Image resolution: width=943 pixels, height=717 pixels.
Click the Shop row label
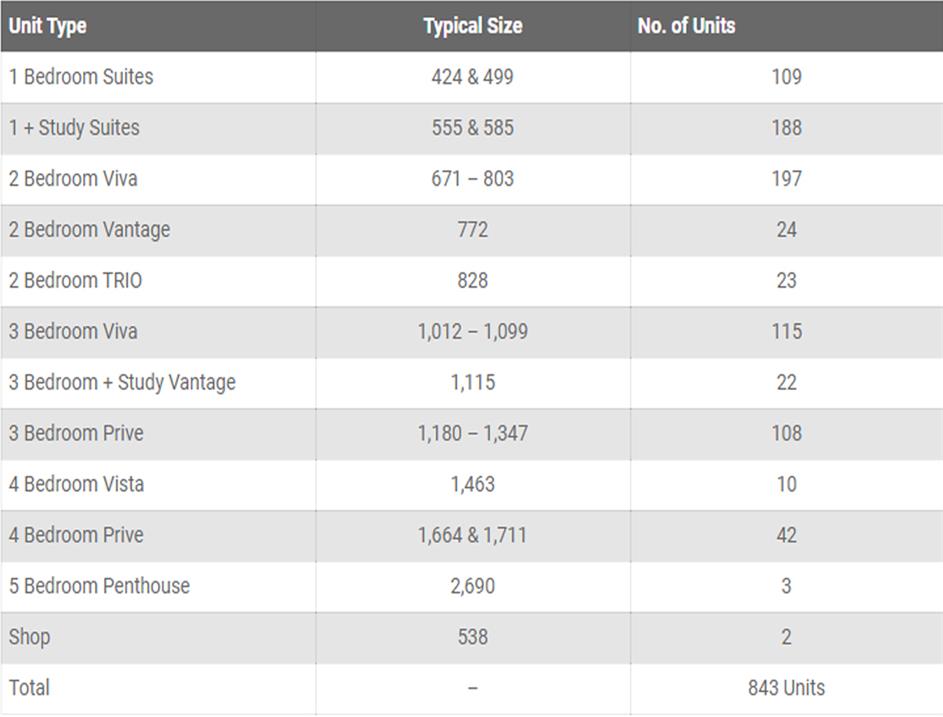pyautogui.click(x=29, y=638)
